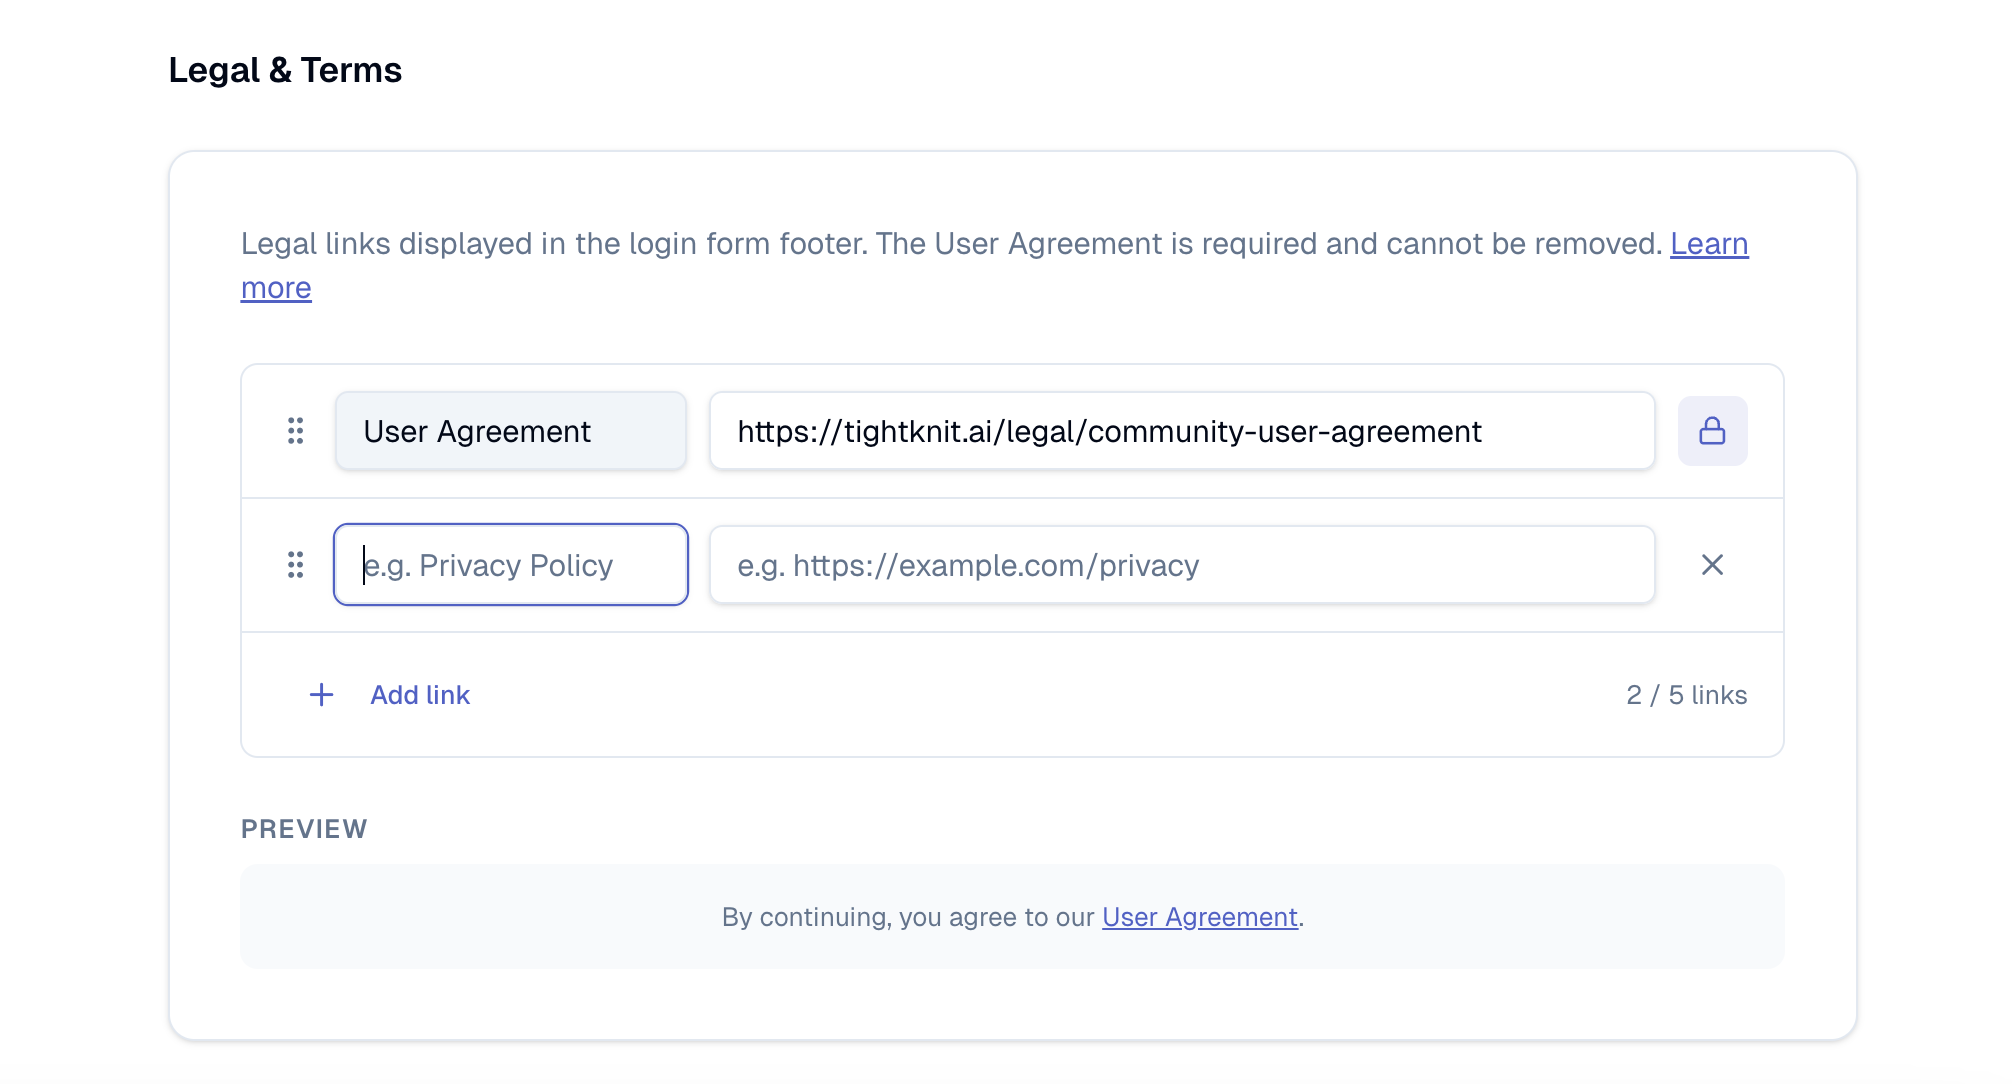Image resolution: width=2012 pixels, height=1084 pixels.
Task: Click the '2 / 5 links' counter
Action: click(x=1686, y=695)
